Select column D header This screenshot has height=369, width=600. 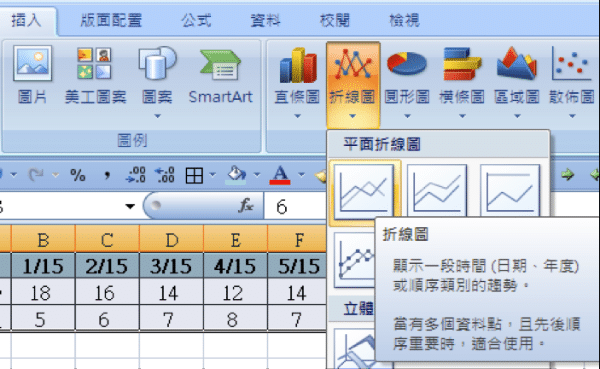(x=171, y=240)
